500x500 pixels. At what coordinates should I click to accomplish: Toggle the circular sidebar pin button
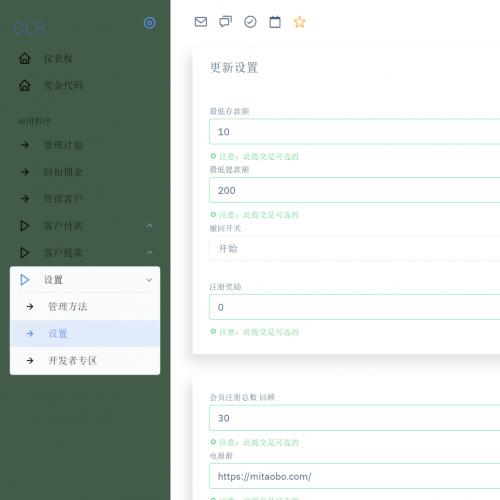click(149, 23)
